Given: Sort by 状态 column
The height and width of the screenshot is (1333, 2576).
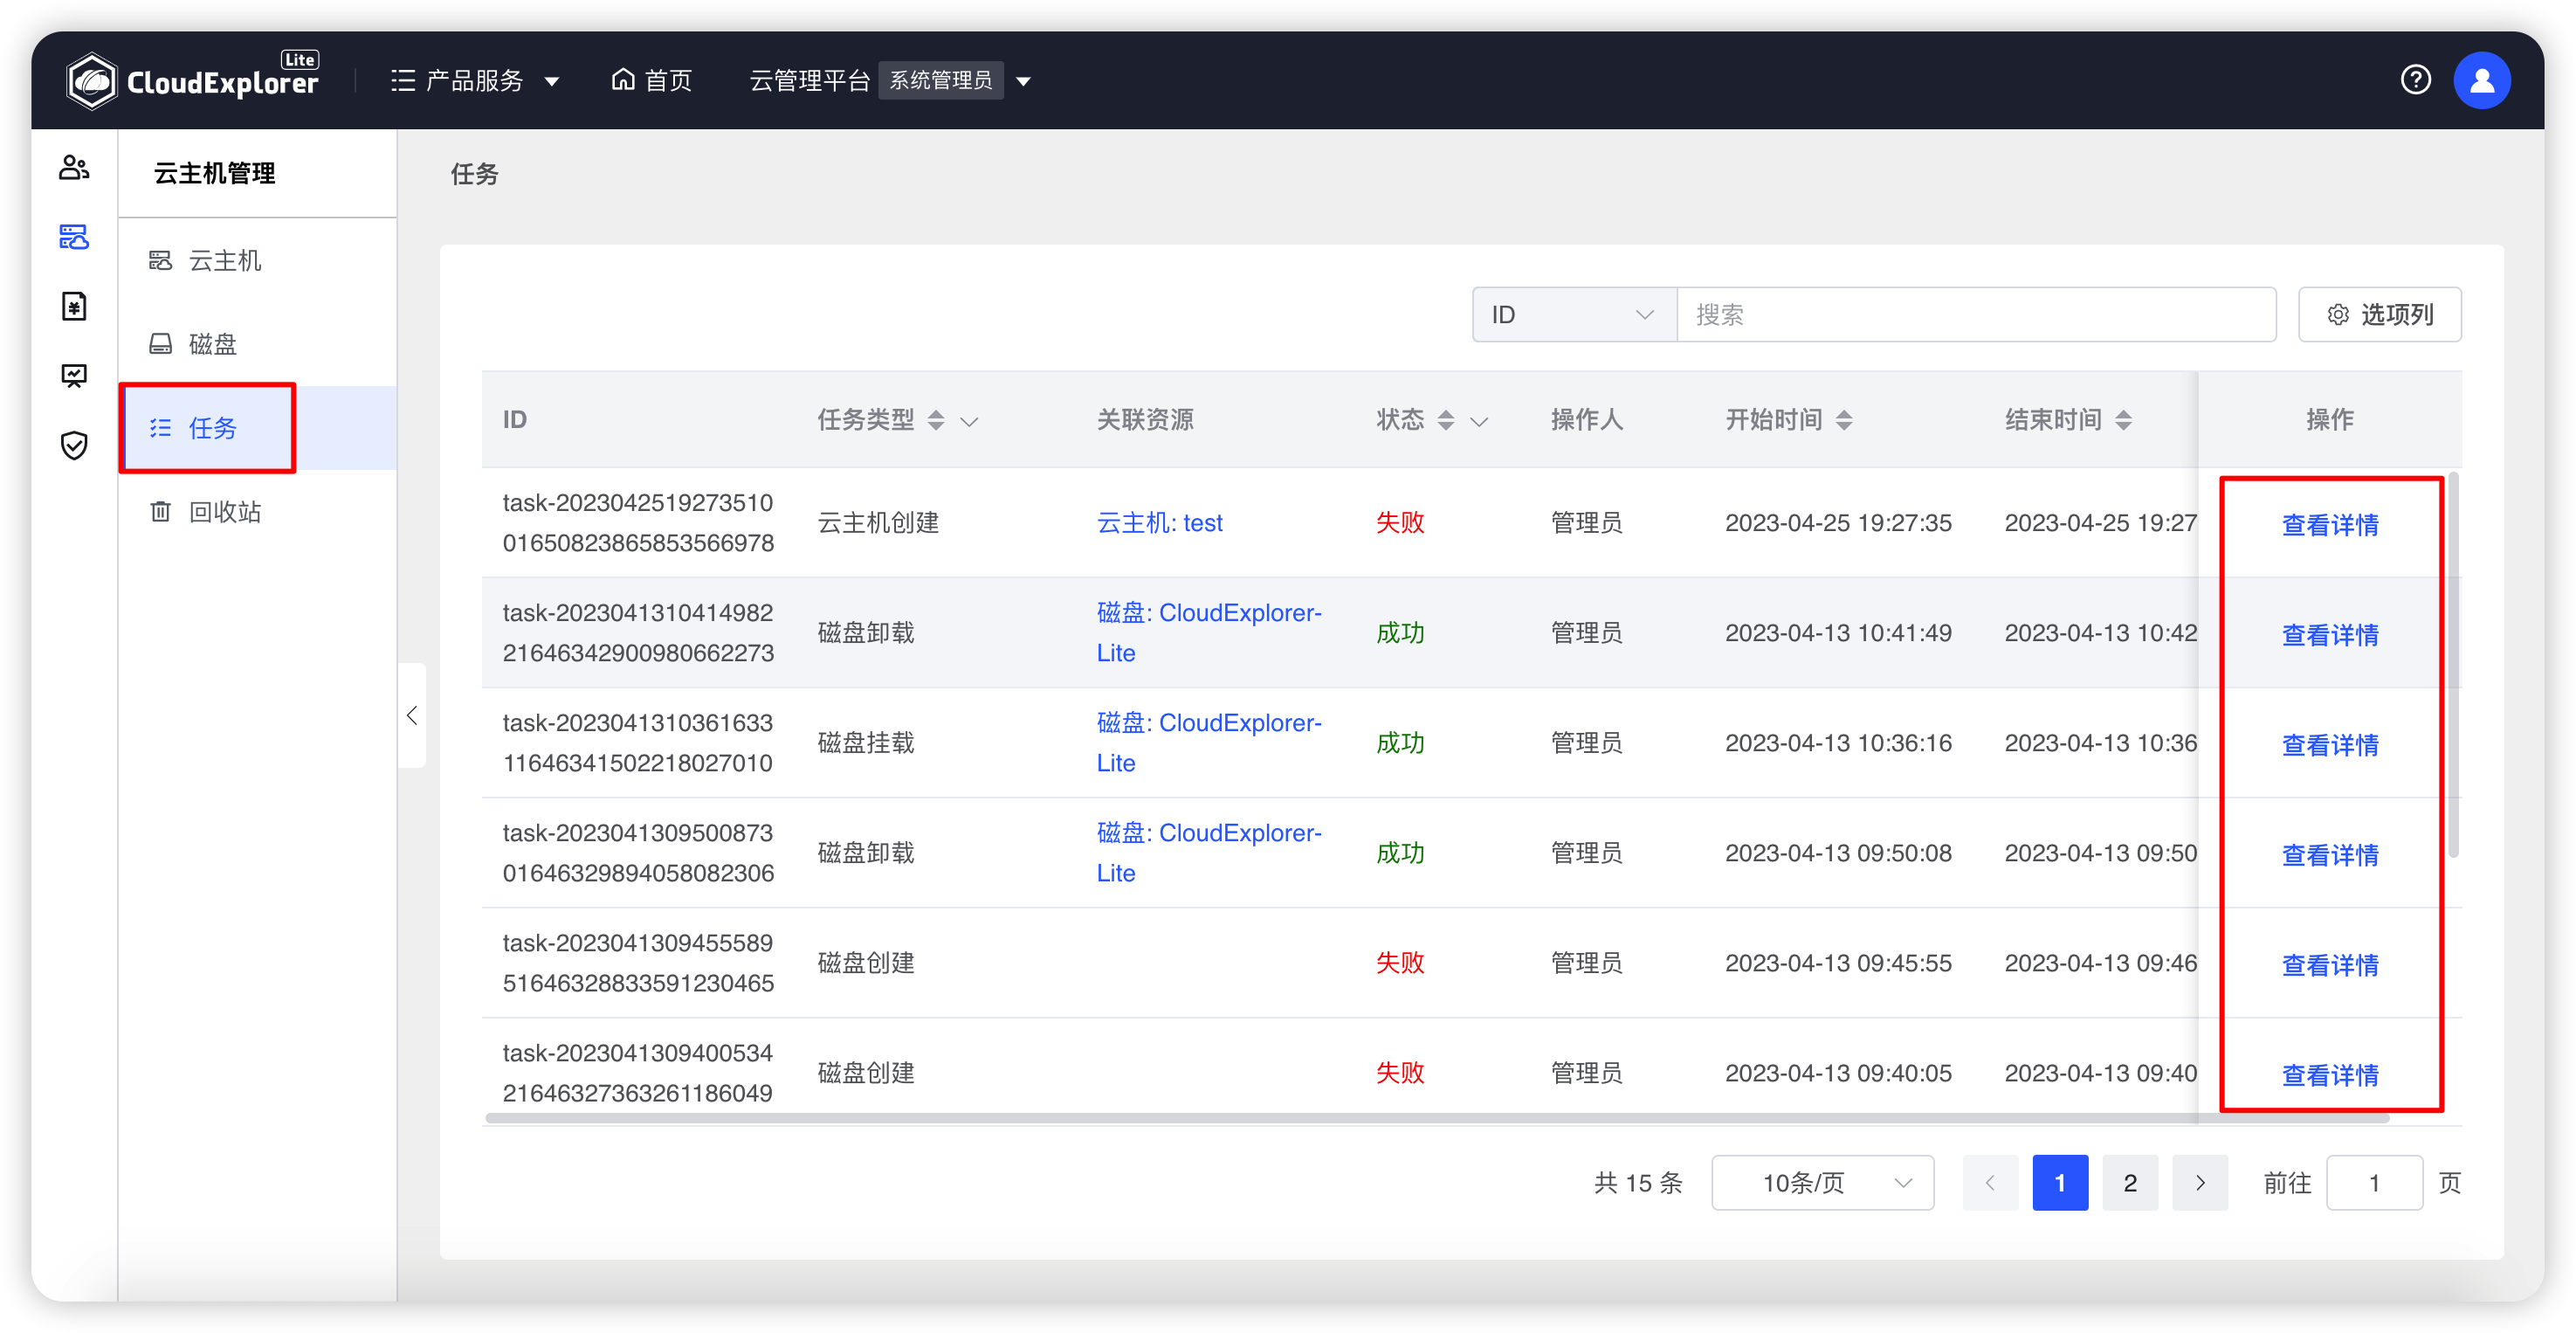Looking at the screenshot, I should (x=1445, y=420).
